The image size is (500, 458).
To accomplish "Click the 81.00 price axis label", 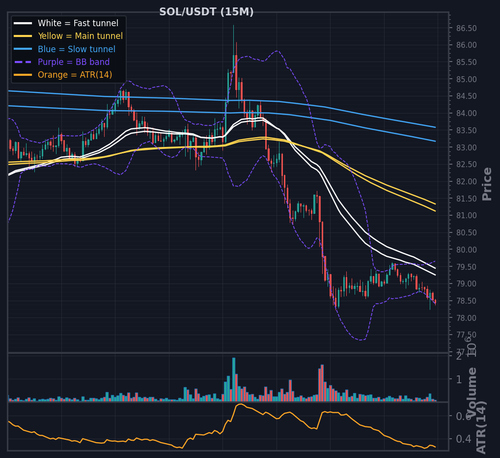I will point(466,216).
